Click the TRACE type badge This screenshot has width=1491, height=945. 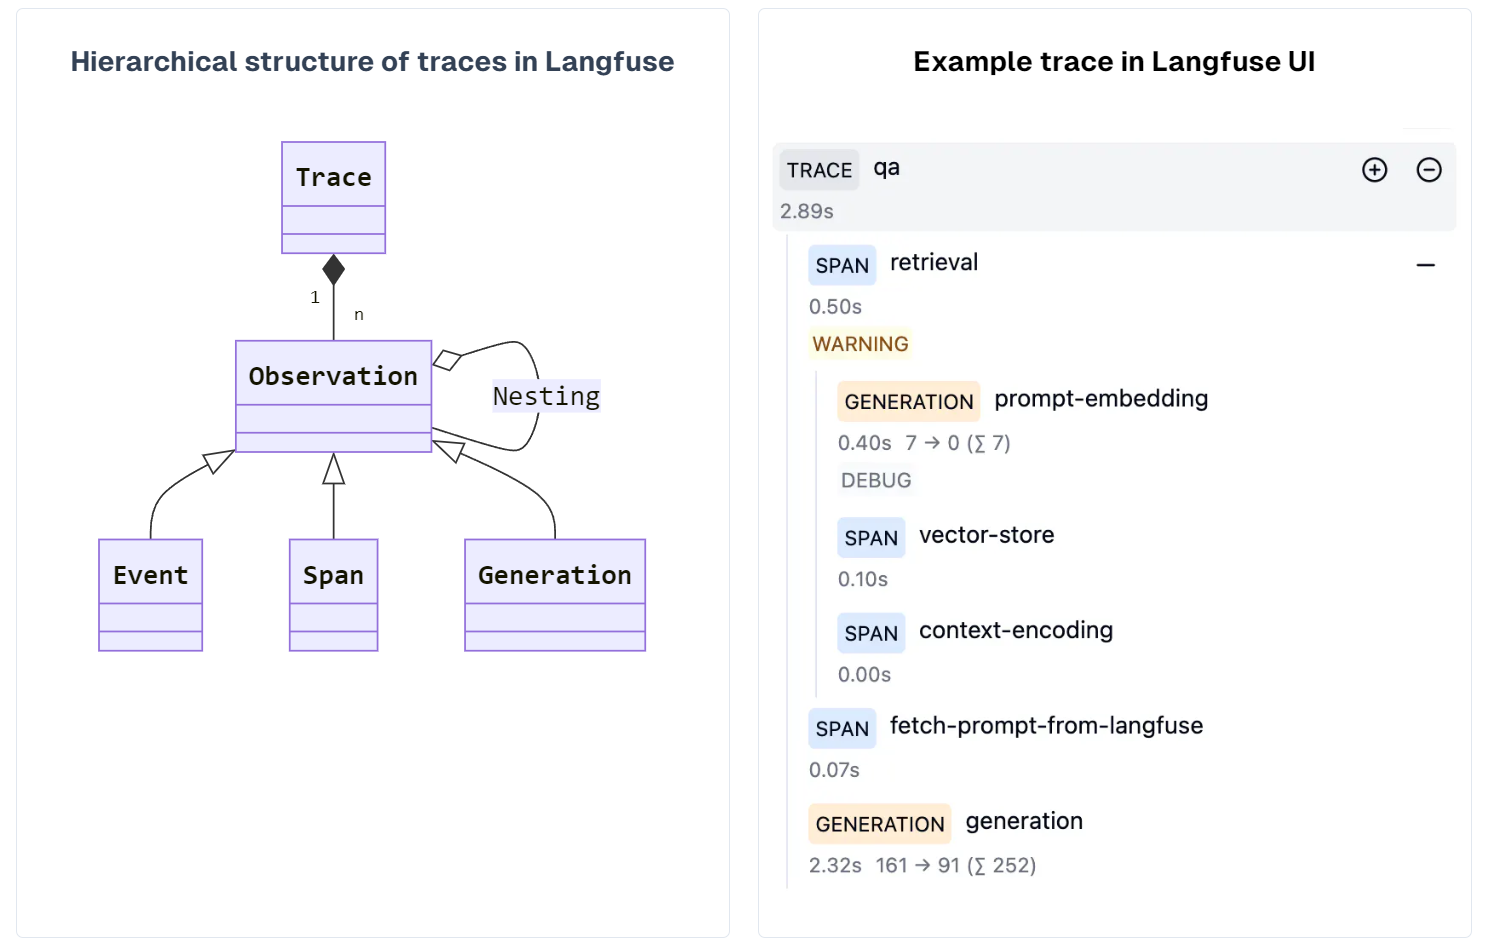click(x=819, y=170)
